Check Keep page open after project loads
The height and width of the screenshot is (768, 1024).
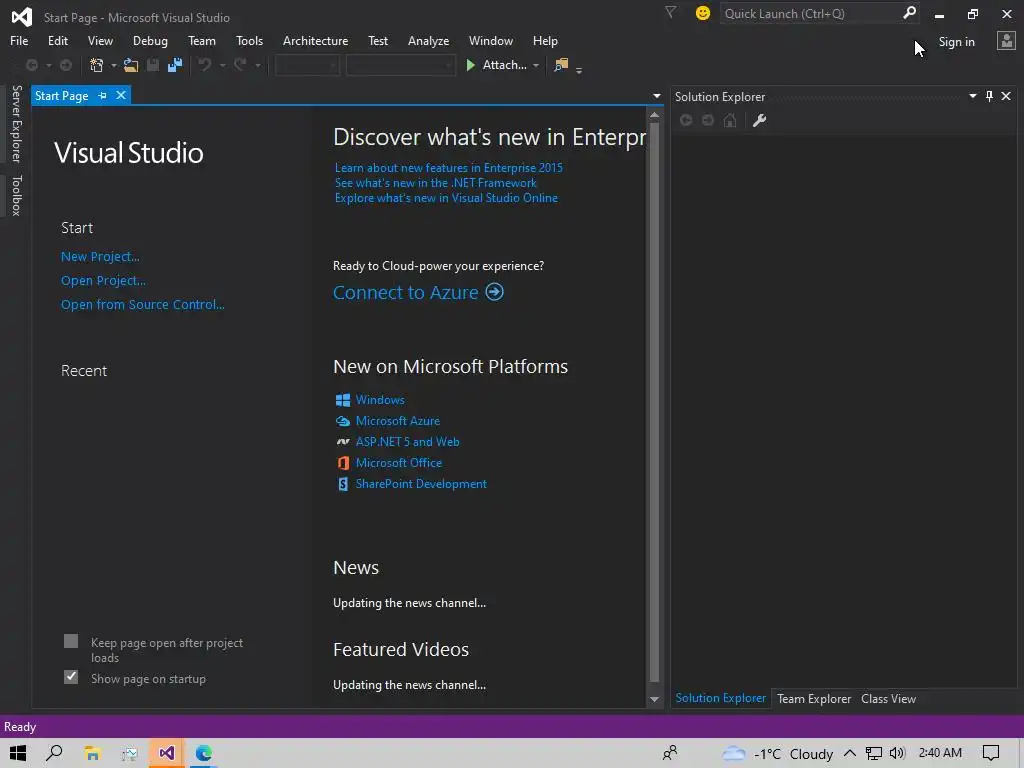point(71,641)
